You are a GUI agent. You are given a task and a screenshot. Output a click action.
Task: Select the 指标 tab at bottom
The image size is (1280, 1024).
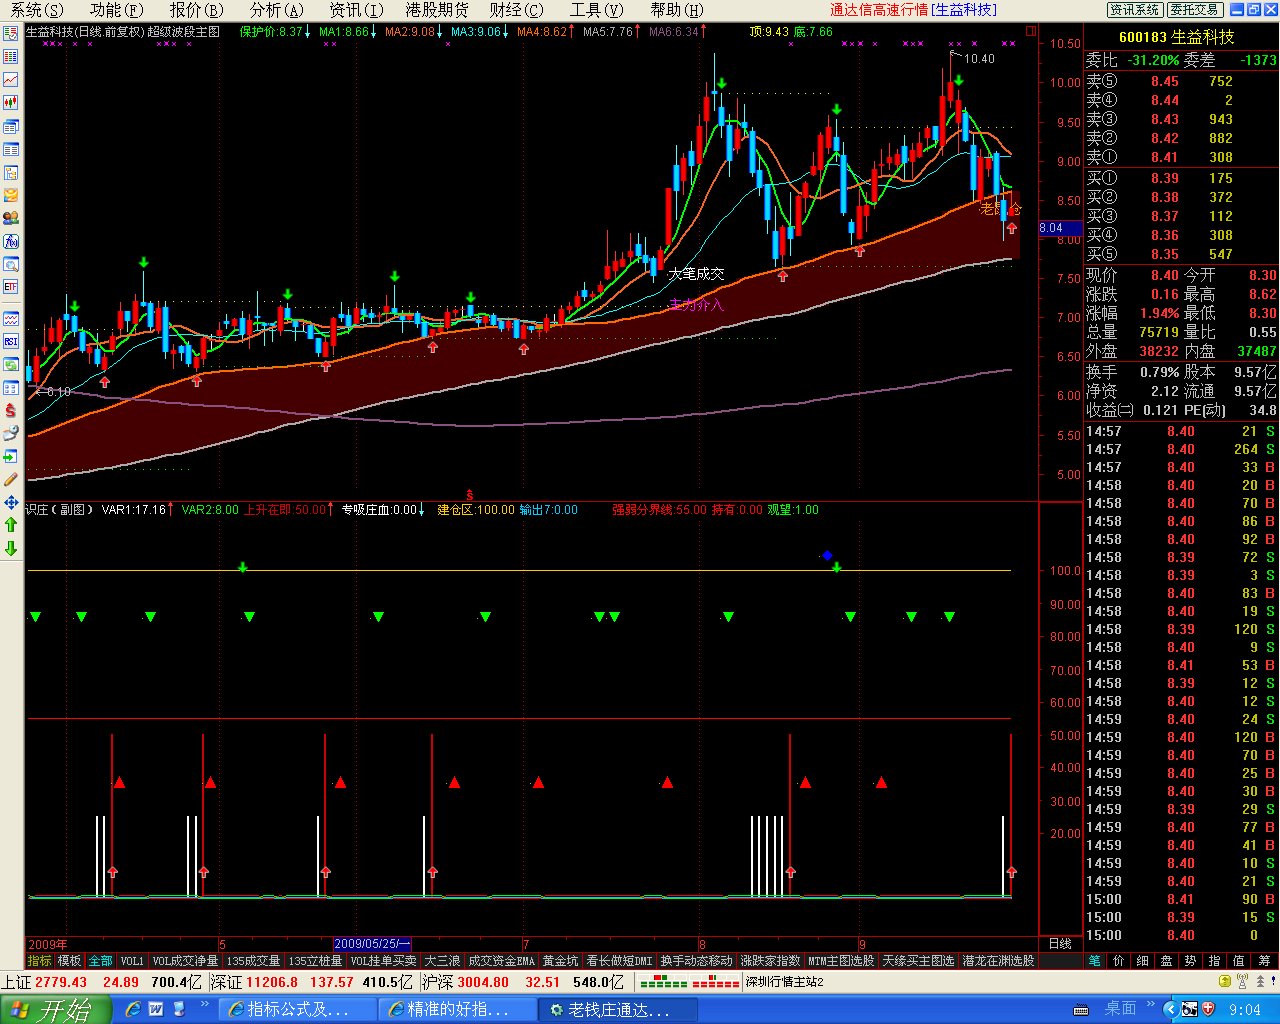40,960
